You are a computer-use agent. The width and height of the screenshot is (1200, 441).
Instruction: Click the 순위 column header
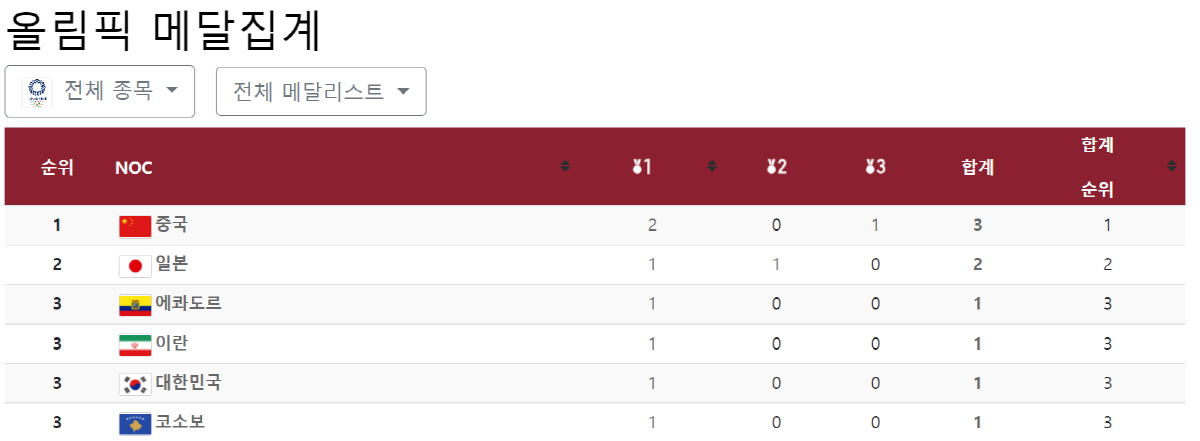click(57, 168)
